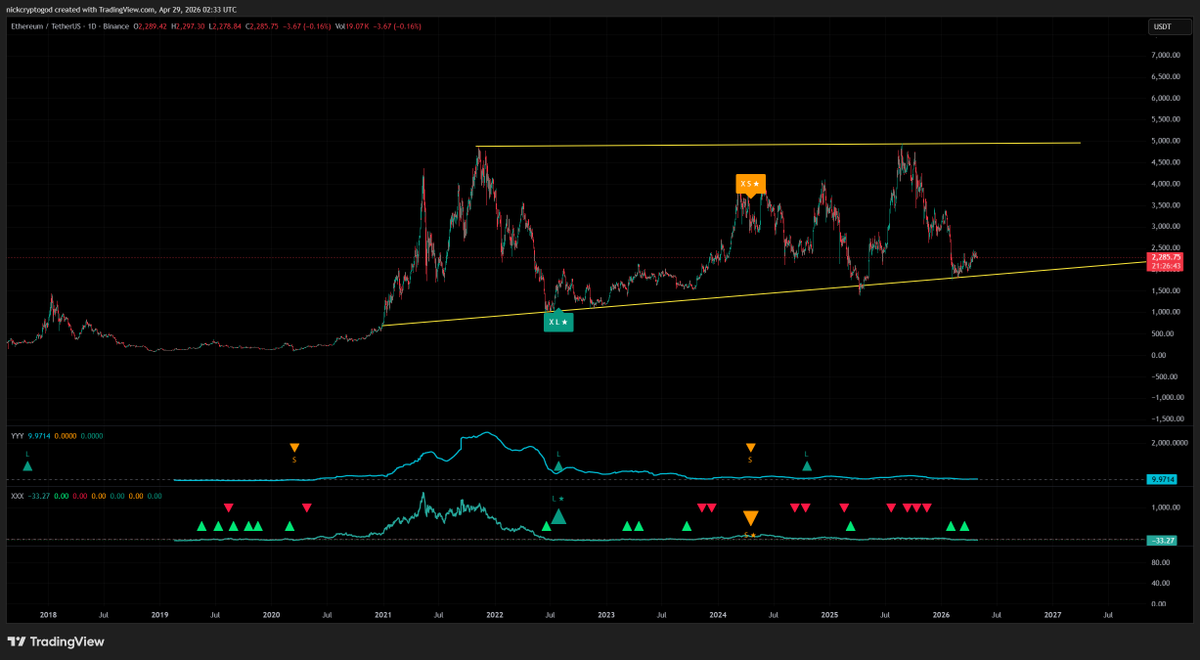Viewport: 1200px width, 660px height.
Task: Click the -1,500.00 price axis label
Action: 1169,419
